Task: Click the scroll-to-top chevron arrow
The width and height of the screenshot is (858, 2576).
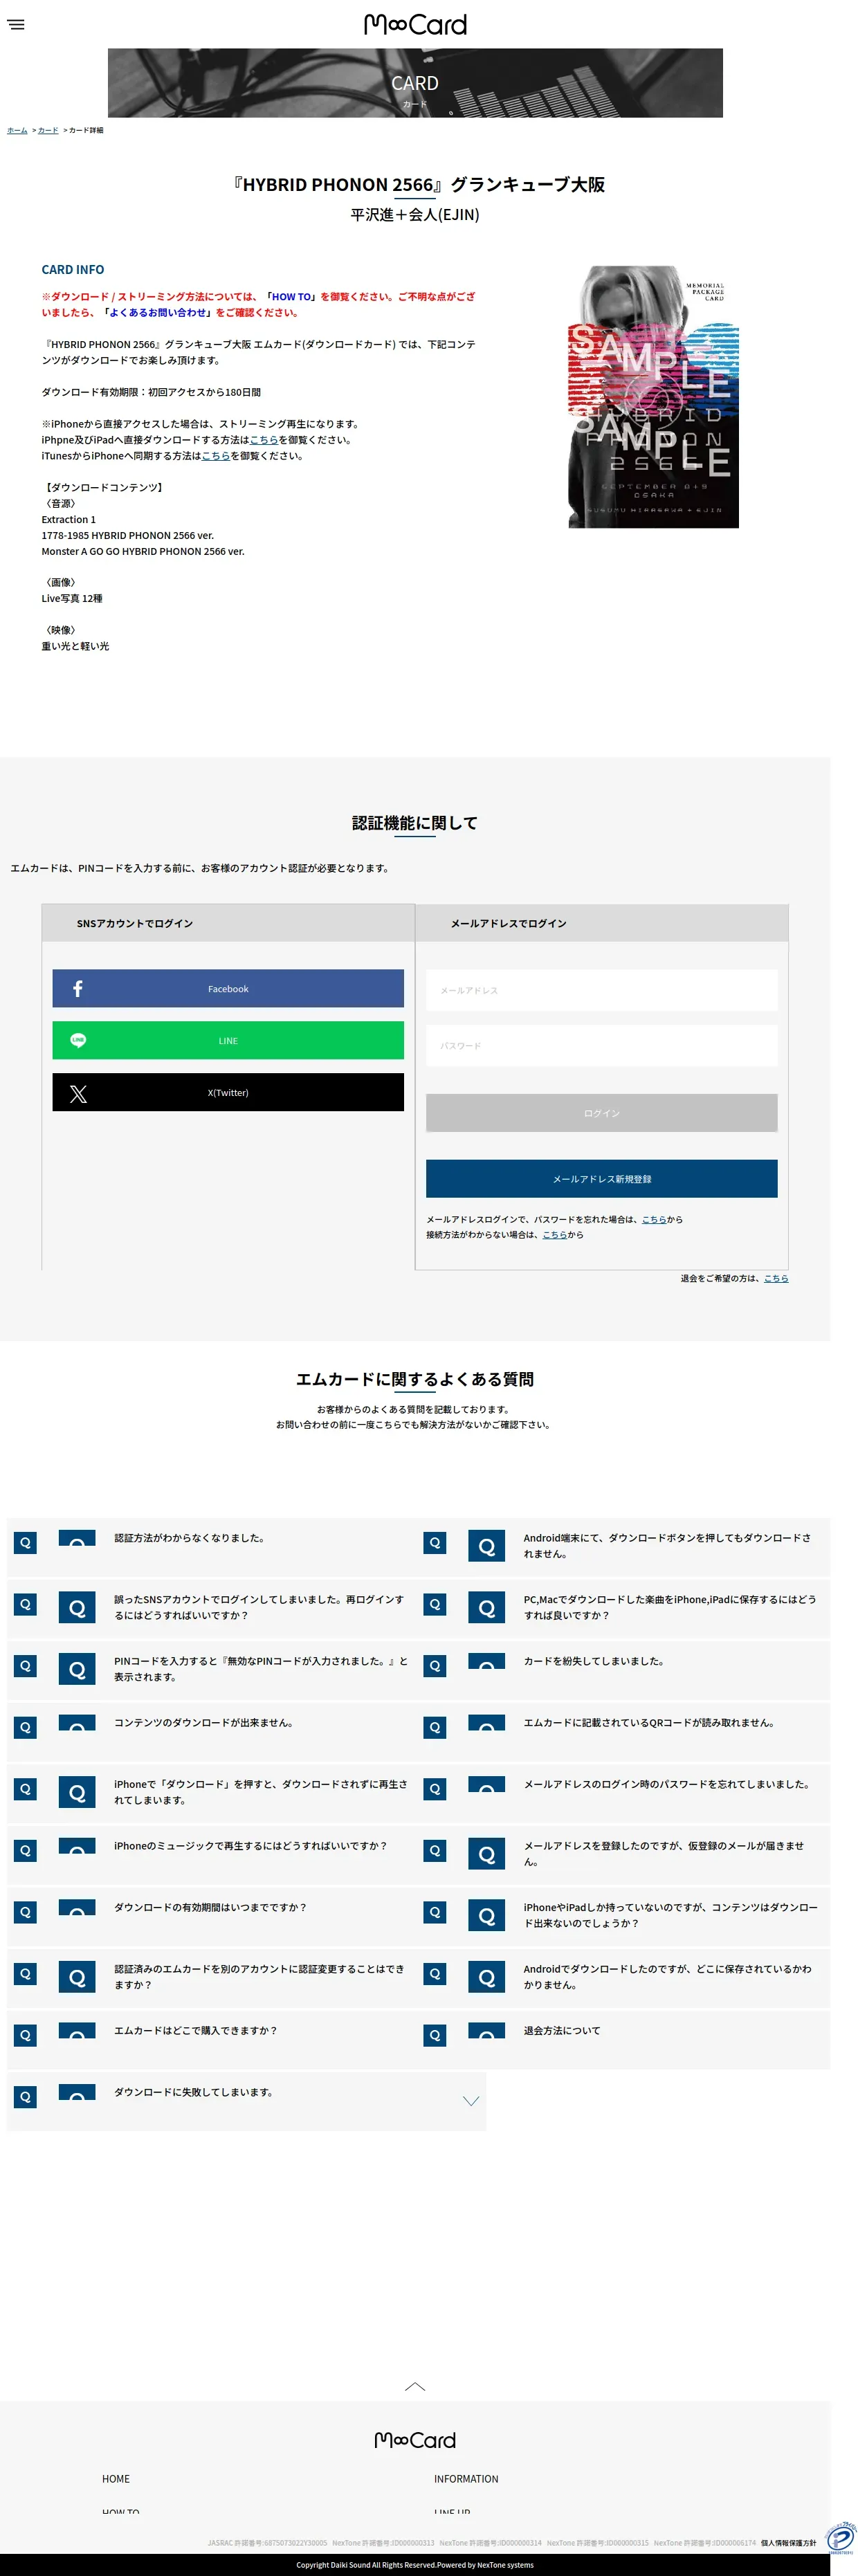Action: [x=415, y=2386]
